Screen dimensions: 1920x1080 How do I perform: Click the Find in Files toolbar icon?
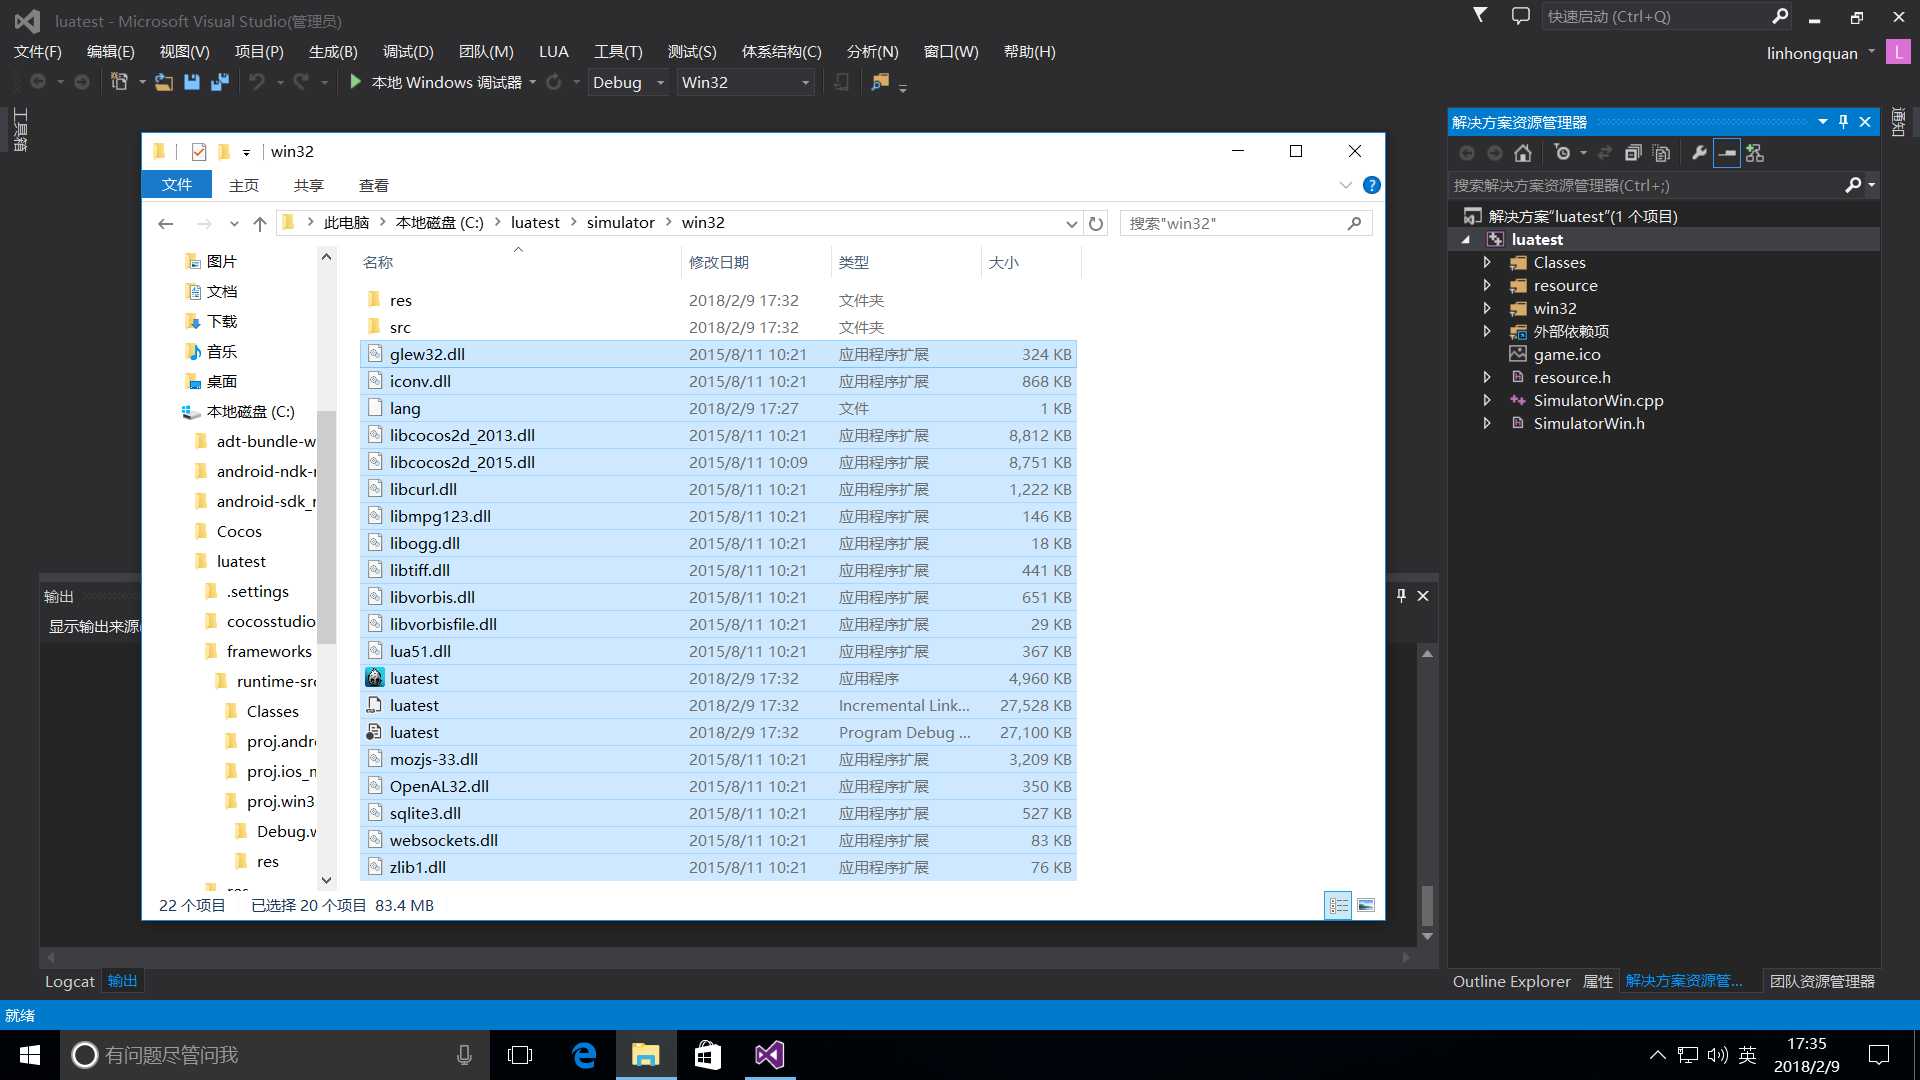[880, 82]
